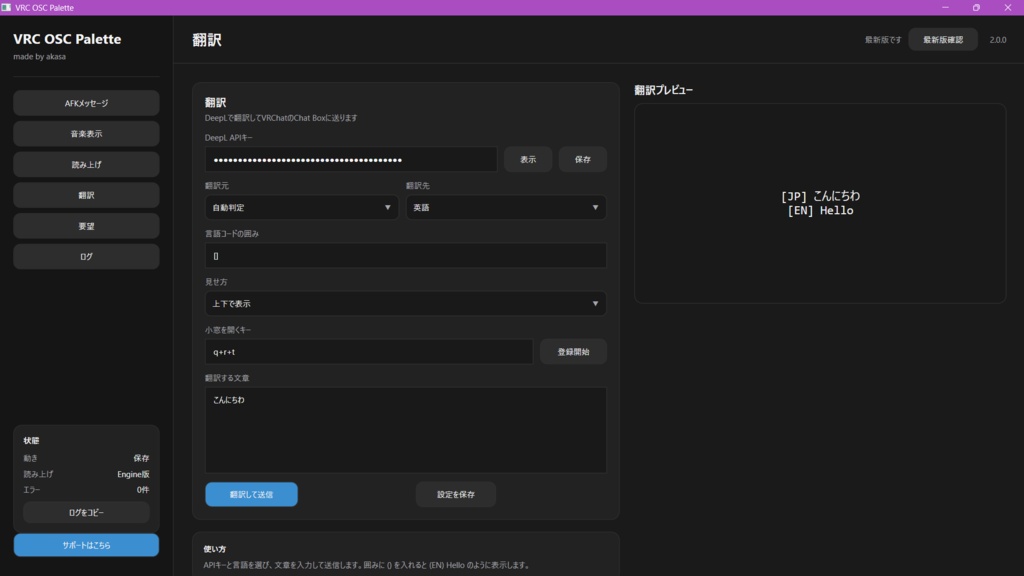
Task: Click 最新版確認 to check updates
Action: [x=942, y=40]
